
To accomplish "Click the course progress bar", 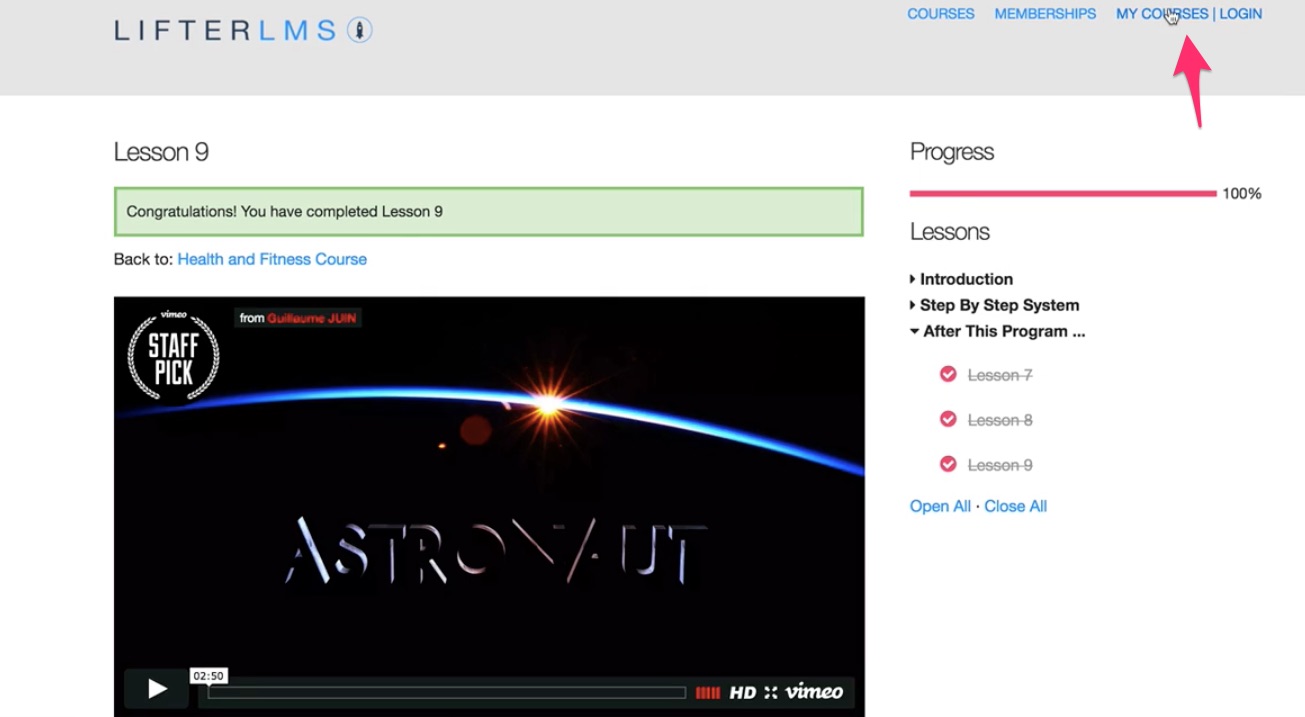I will coord(1062,193).
